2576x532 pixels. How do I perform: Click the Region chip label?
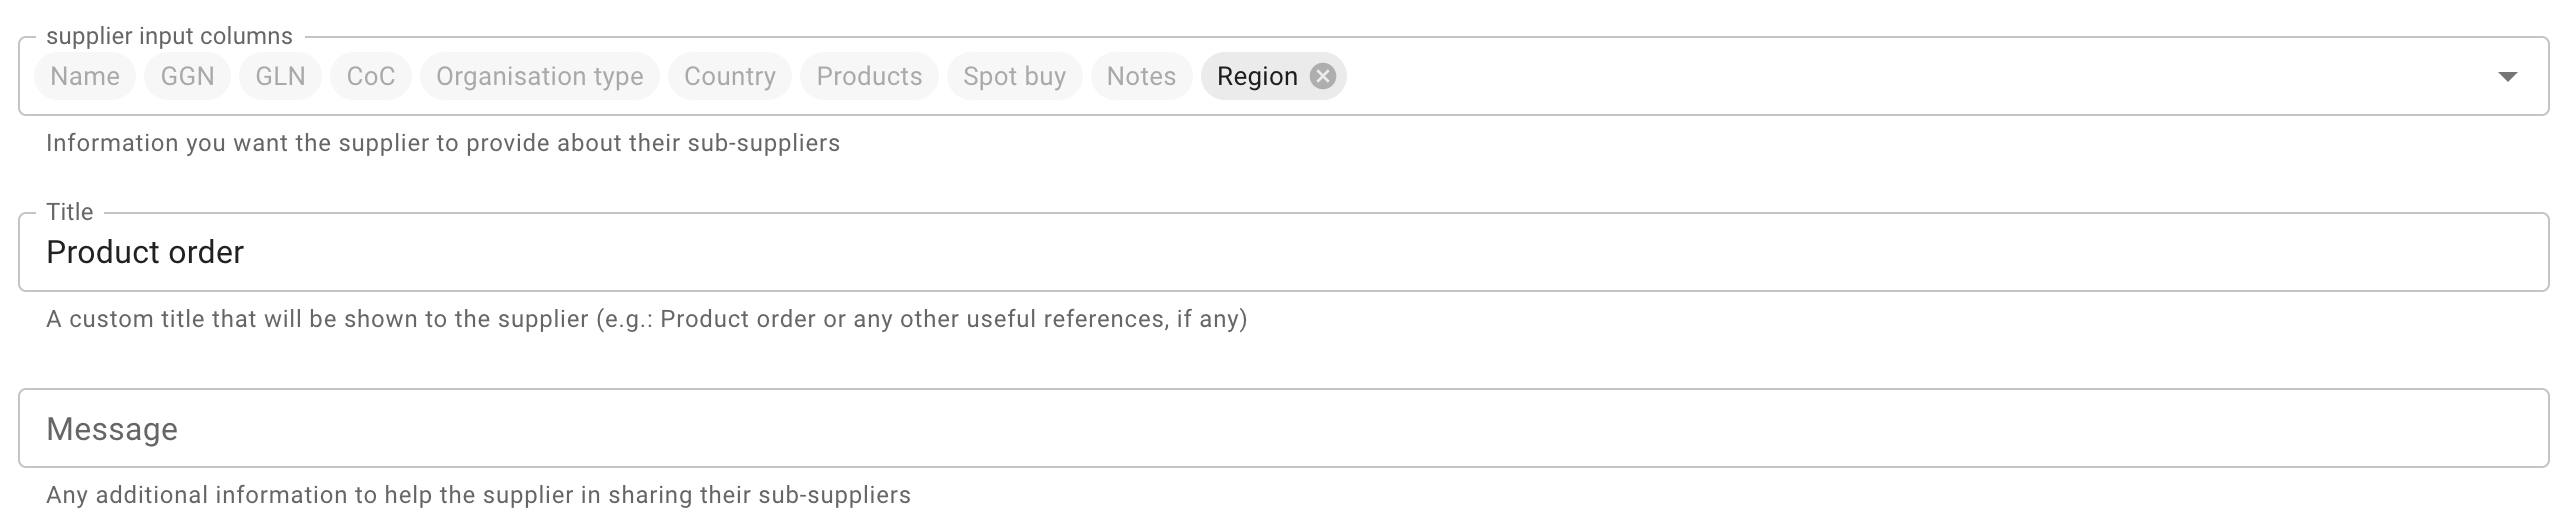[x=1257, y=76]
